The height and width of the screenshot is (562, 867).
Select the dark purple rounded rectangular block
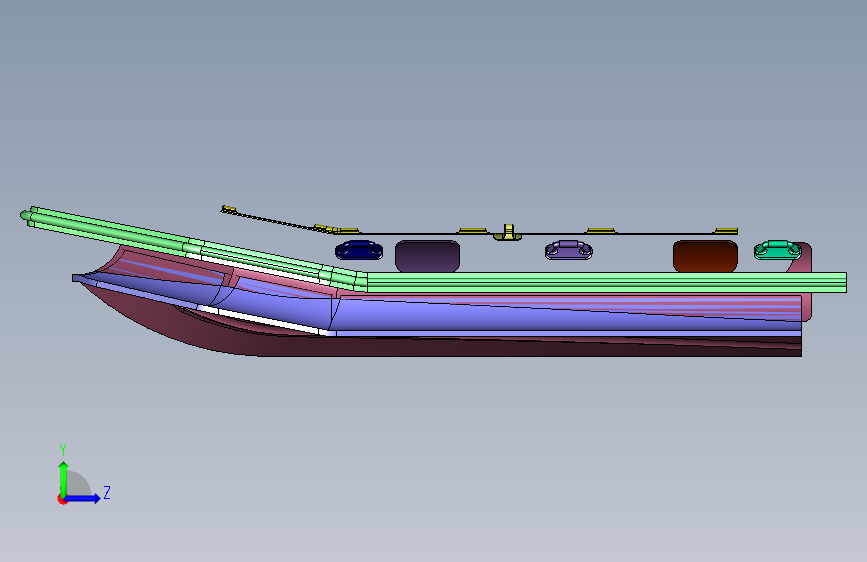tap(427, 256)
